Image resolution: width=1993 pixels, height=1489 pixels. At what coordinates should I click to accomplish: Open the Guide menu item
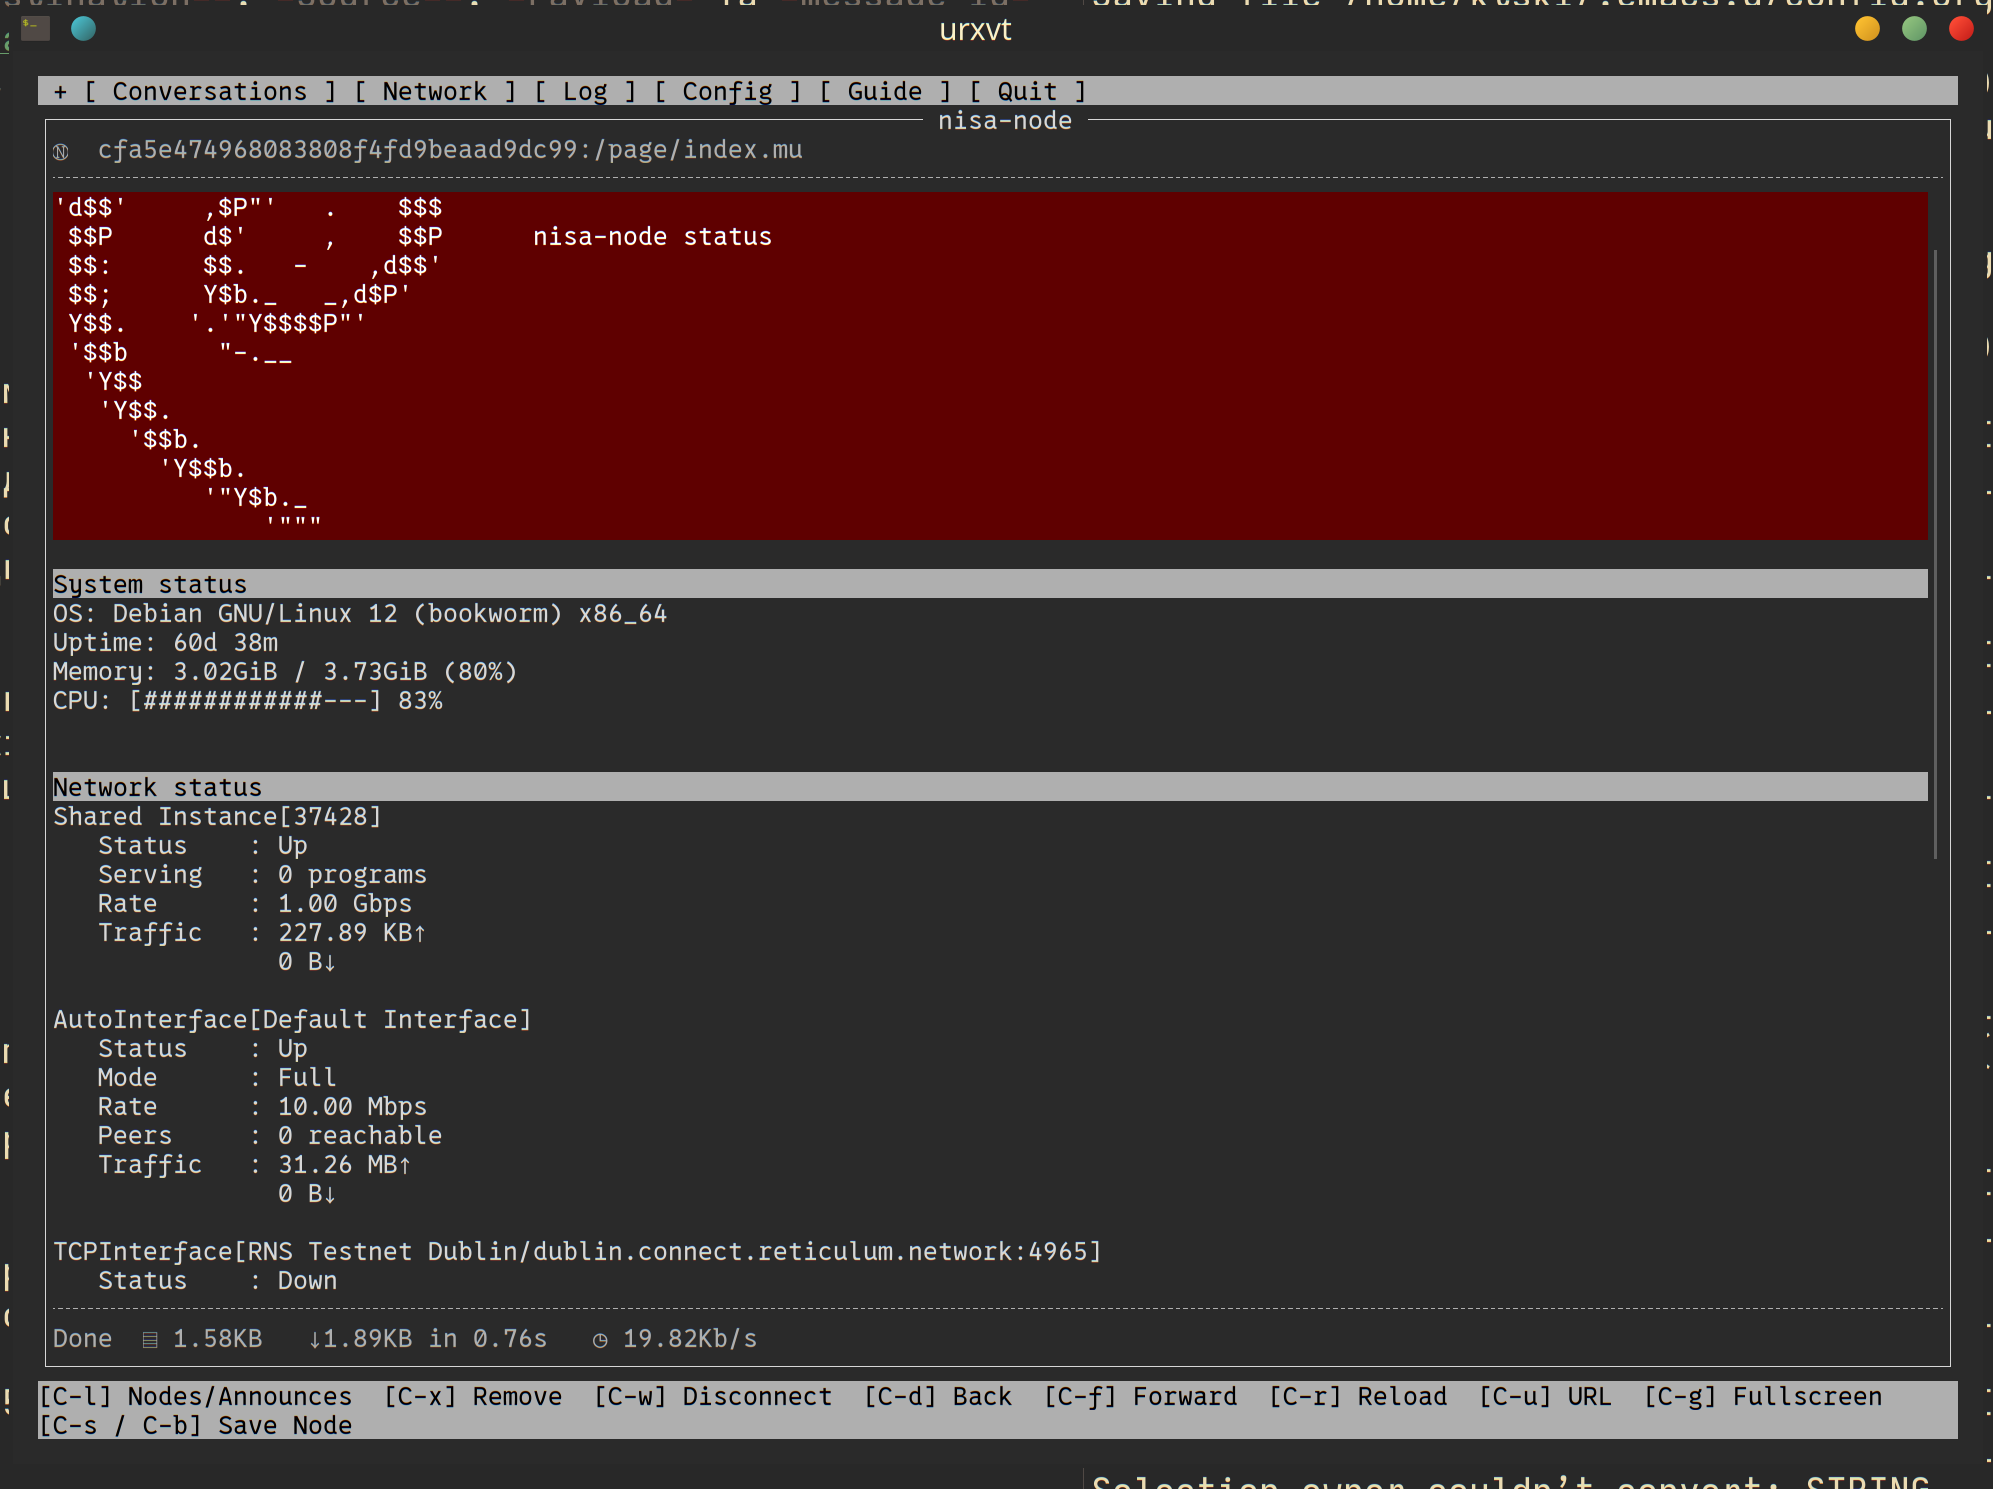[x=884, y=92]
